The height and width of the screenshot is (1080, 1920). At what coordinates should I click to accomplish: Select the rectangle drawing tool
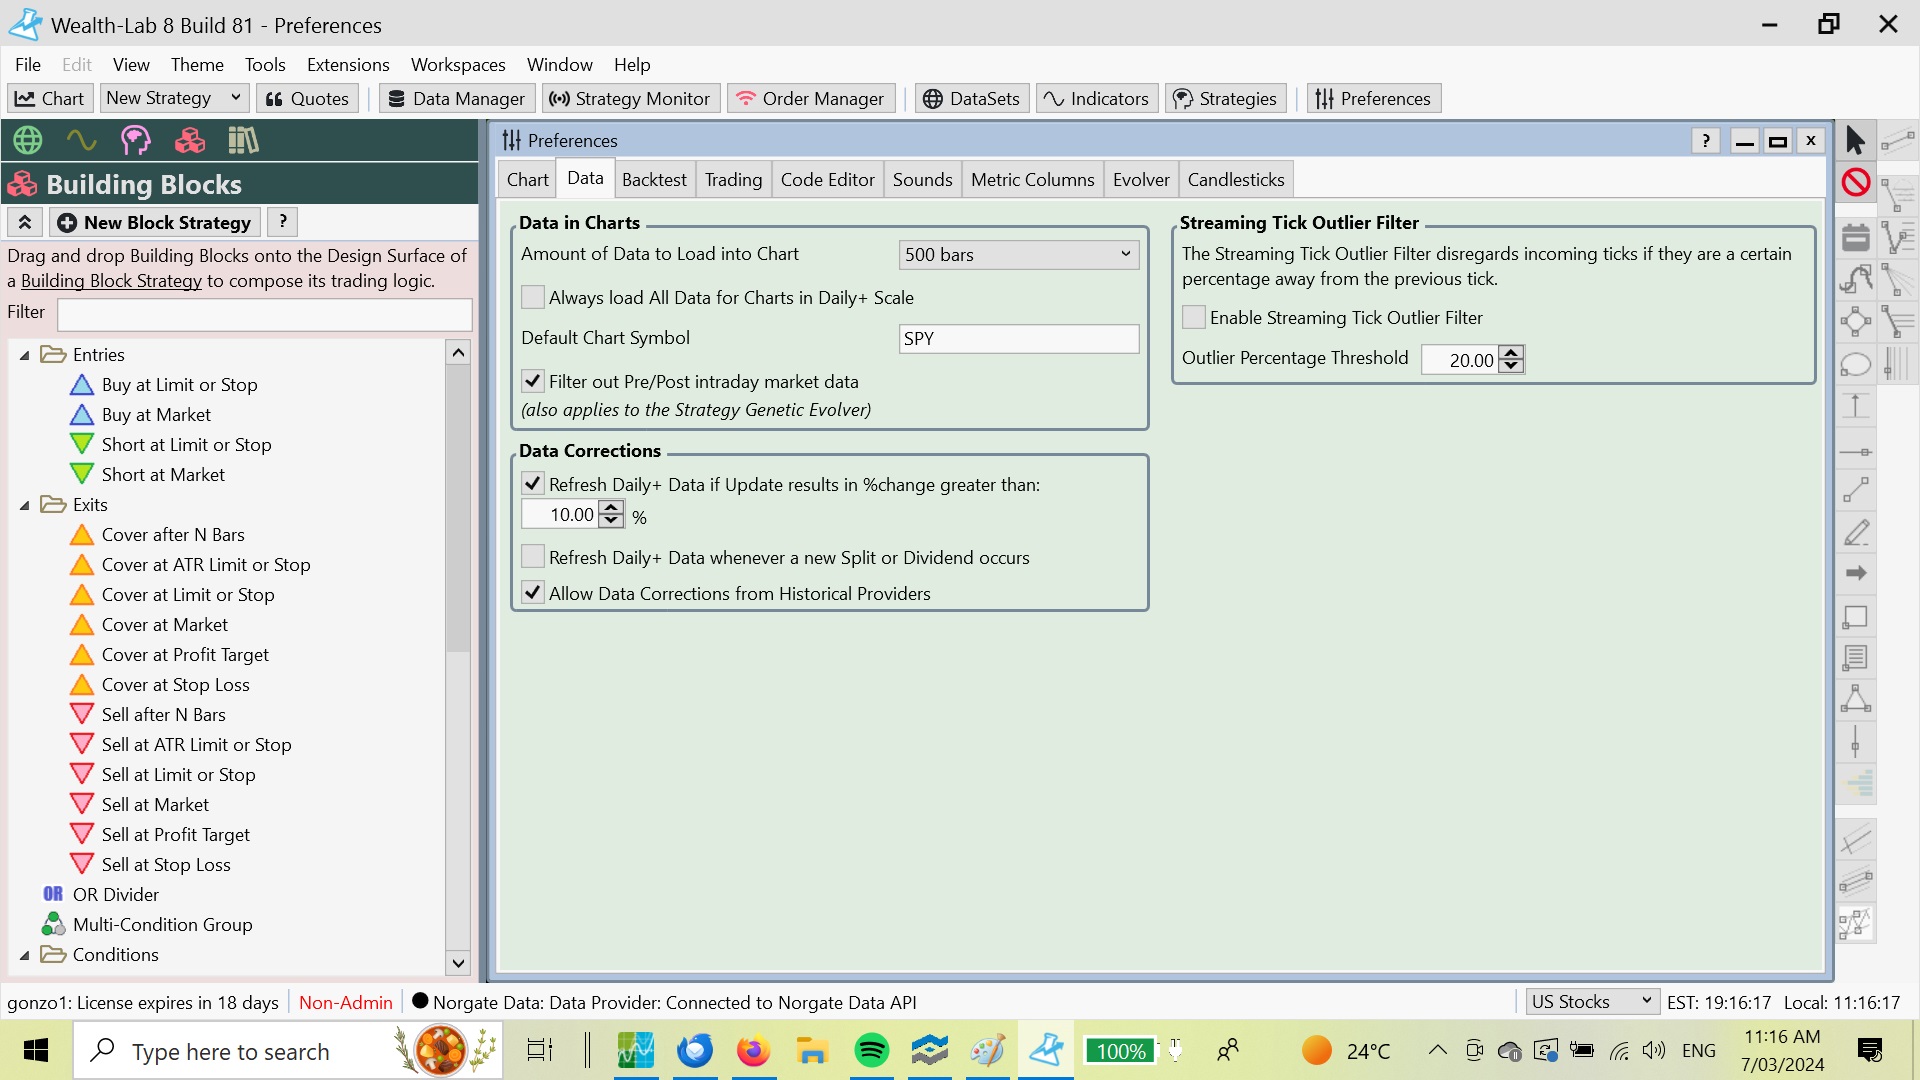pyautogui.click(x=1856, y=616)
